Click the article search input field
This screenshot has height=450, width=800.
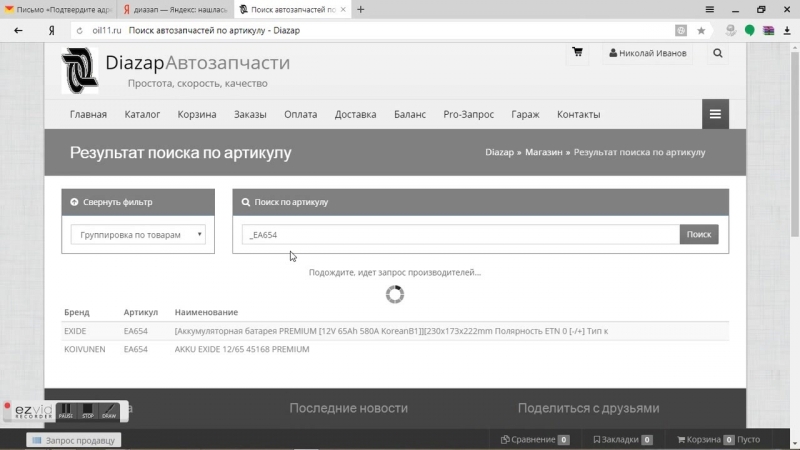pos(461,235)
